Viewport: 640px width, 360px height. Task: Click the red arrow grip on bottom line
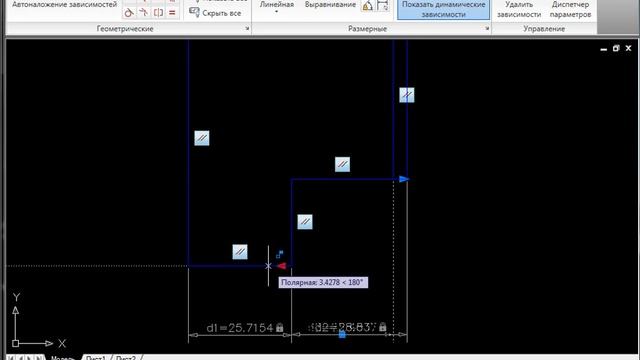pos(282,266)
